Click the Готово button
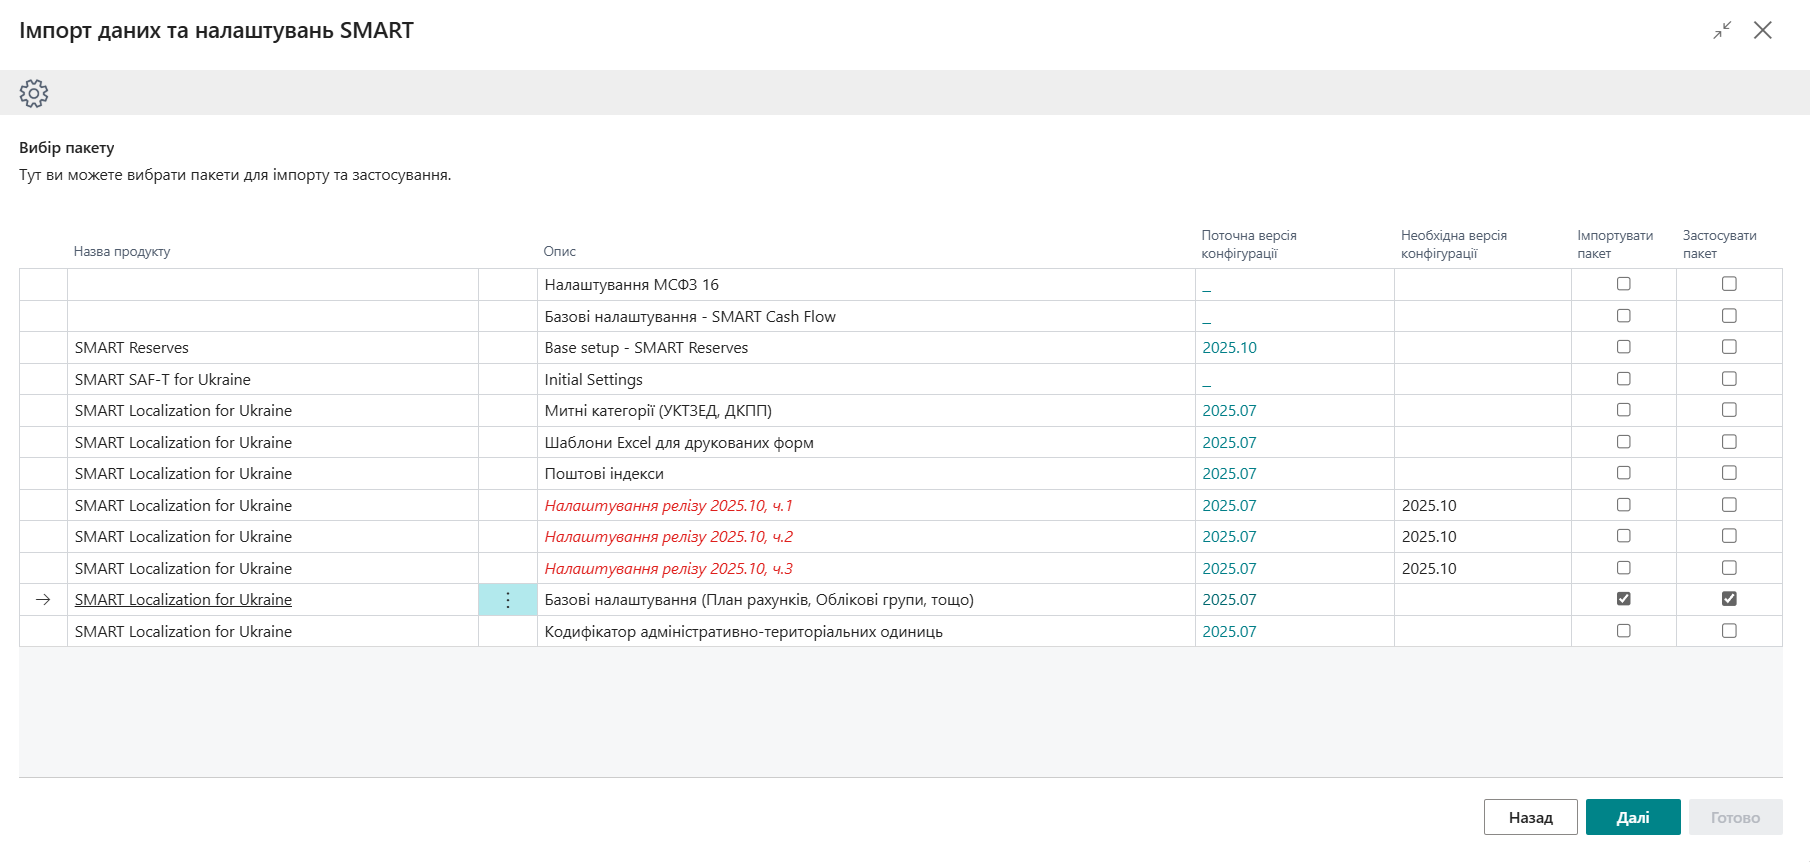1810x862 pixels. point(1736,817)
